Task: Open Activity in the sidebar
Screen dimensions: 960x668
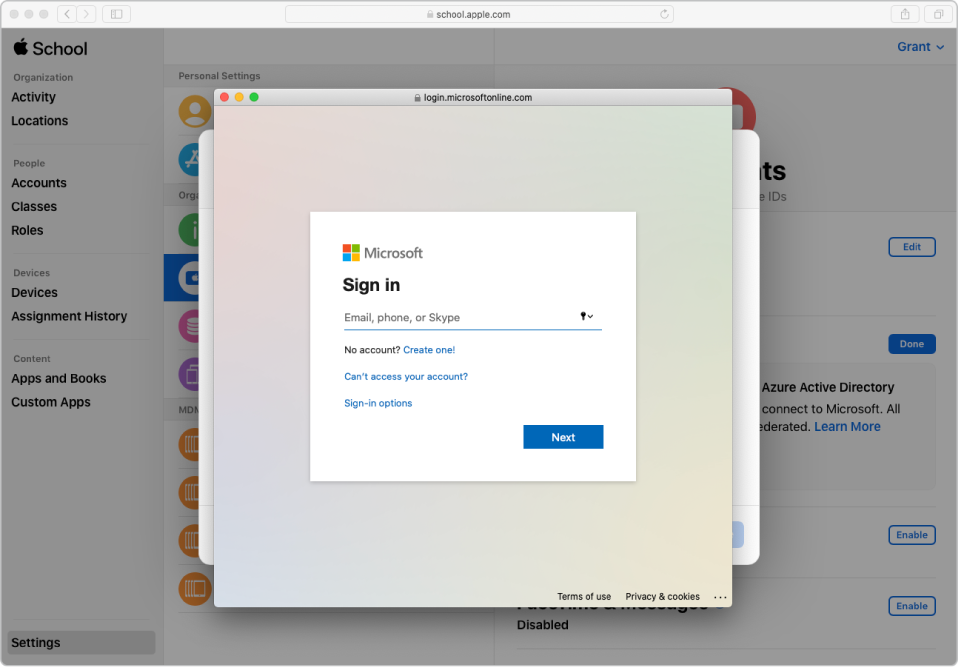Action: 34,97
